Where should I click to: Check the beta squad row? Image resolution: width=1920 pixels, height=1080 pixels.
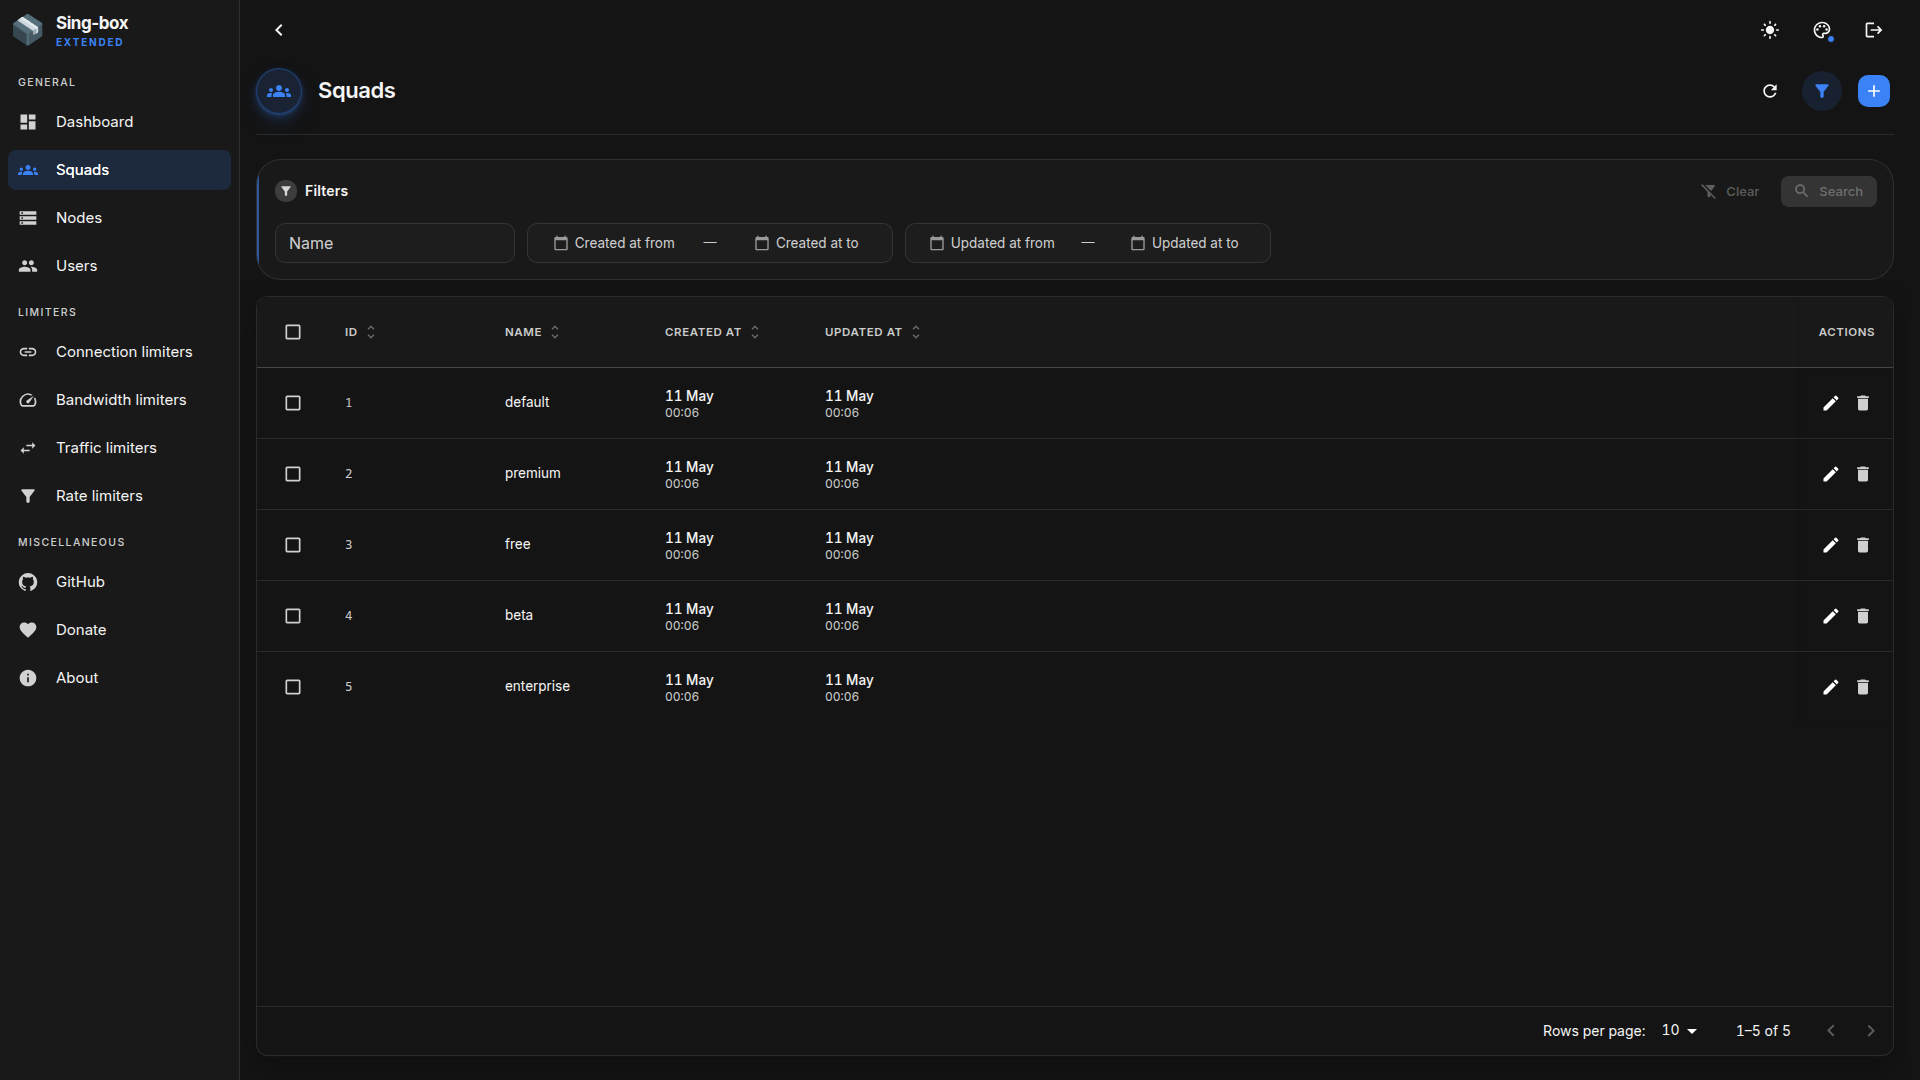tap(293, 616)
